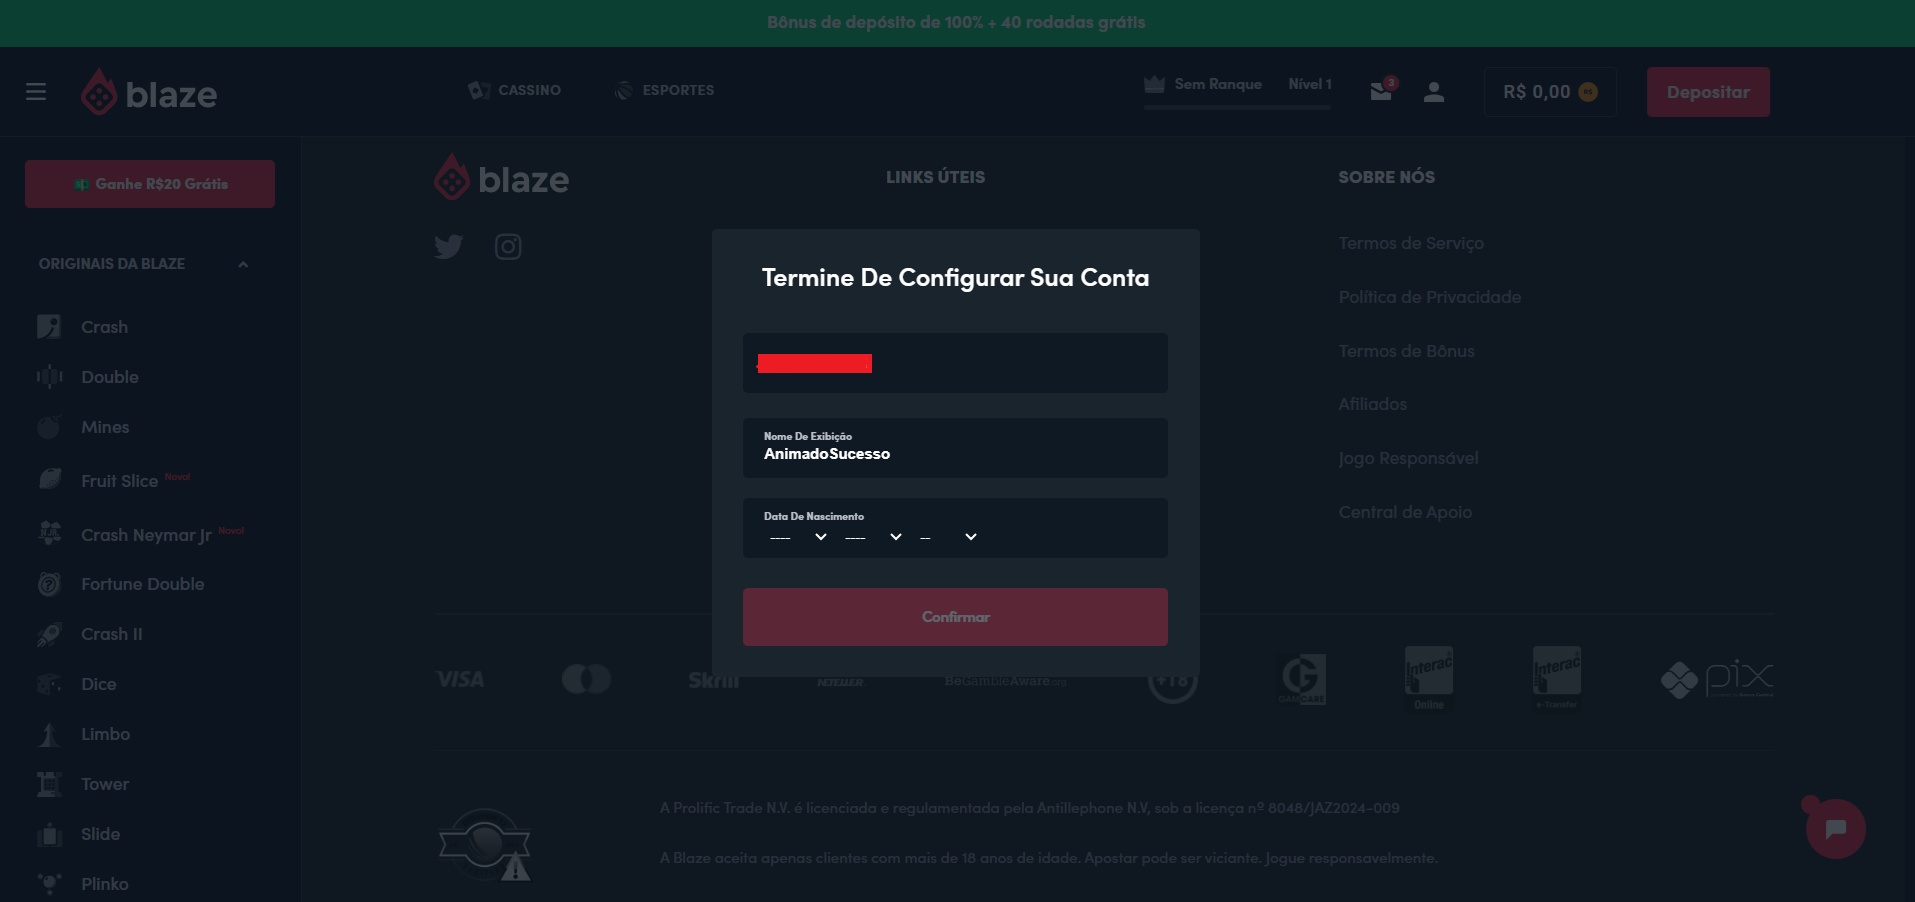Open Blaze Instagram page icon
The height and width of the screenshot is (902, 1915).
[508, 246]
